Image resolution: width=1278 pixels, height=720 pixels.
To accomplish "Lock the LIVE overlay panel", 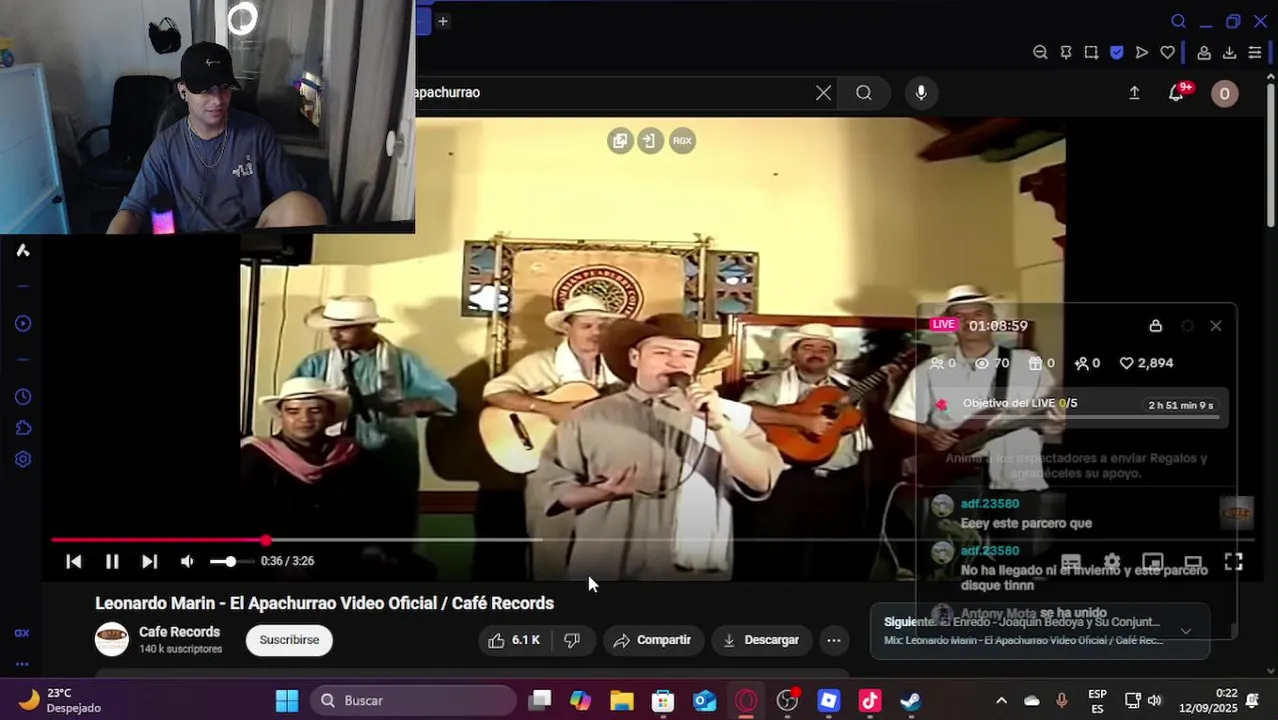I will click(1156, 326).
